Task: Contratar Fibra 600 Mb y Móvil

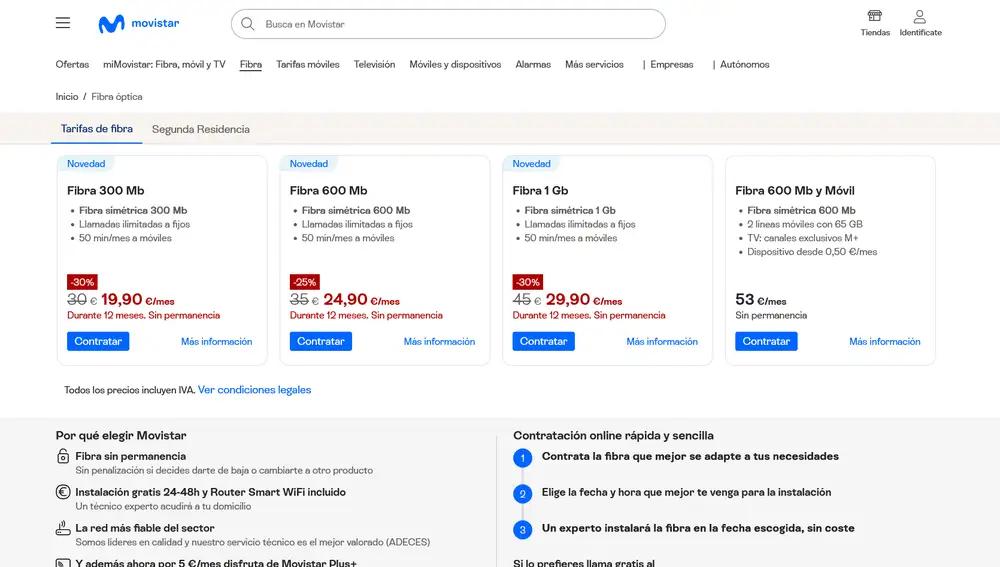Action: [x=766, y=341]
